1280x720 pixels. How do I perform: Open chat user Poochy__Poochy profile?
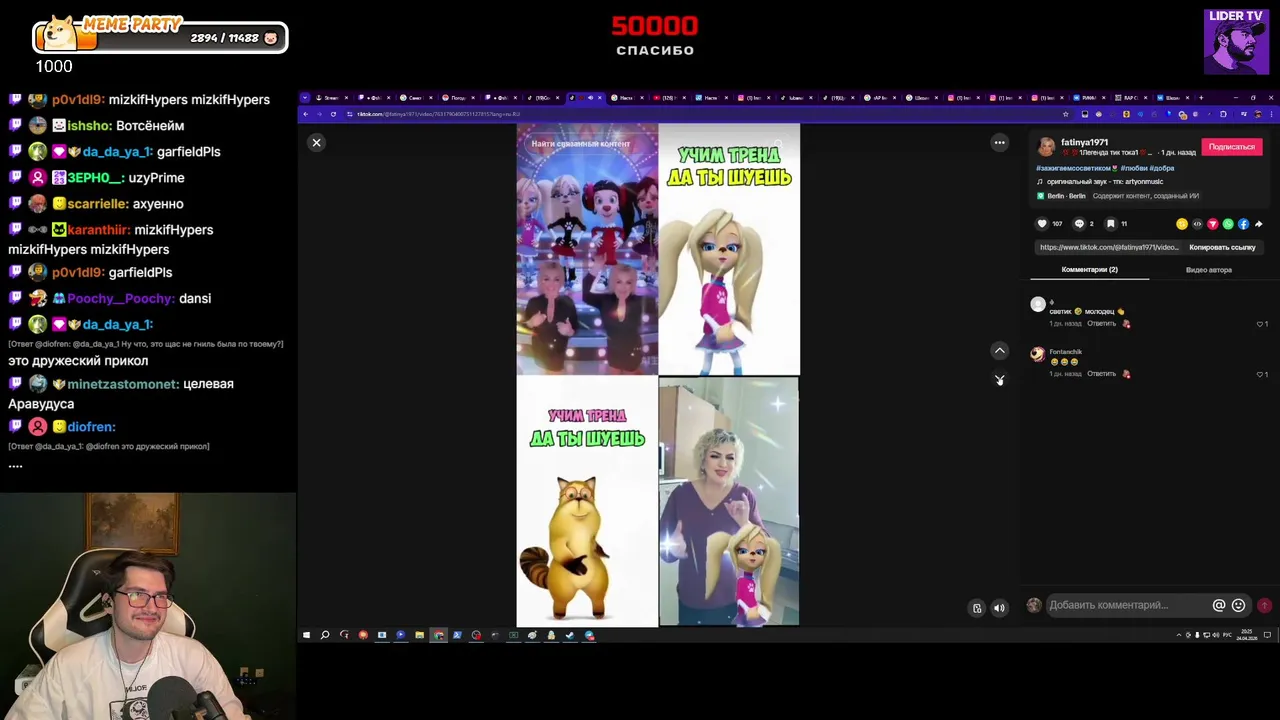coord(120,299)
